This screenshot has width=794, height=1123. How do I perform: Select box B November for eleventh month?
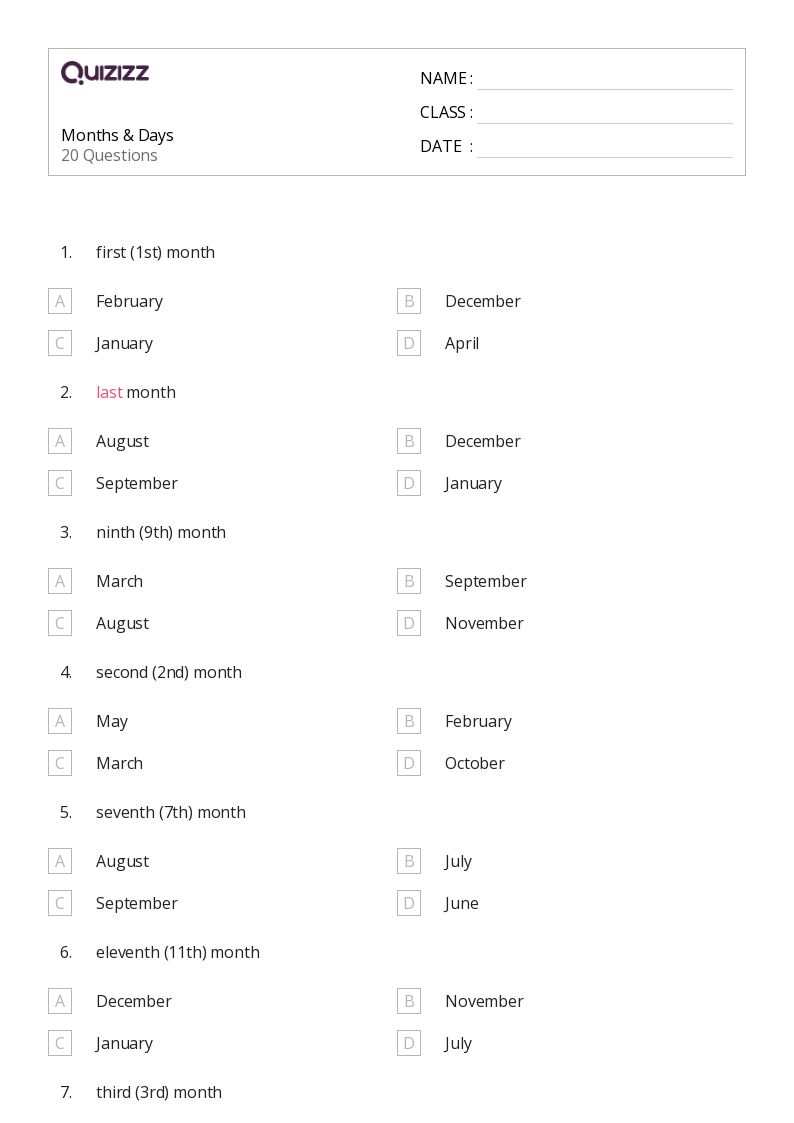click(x=409, y=1001)
